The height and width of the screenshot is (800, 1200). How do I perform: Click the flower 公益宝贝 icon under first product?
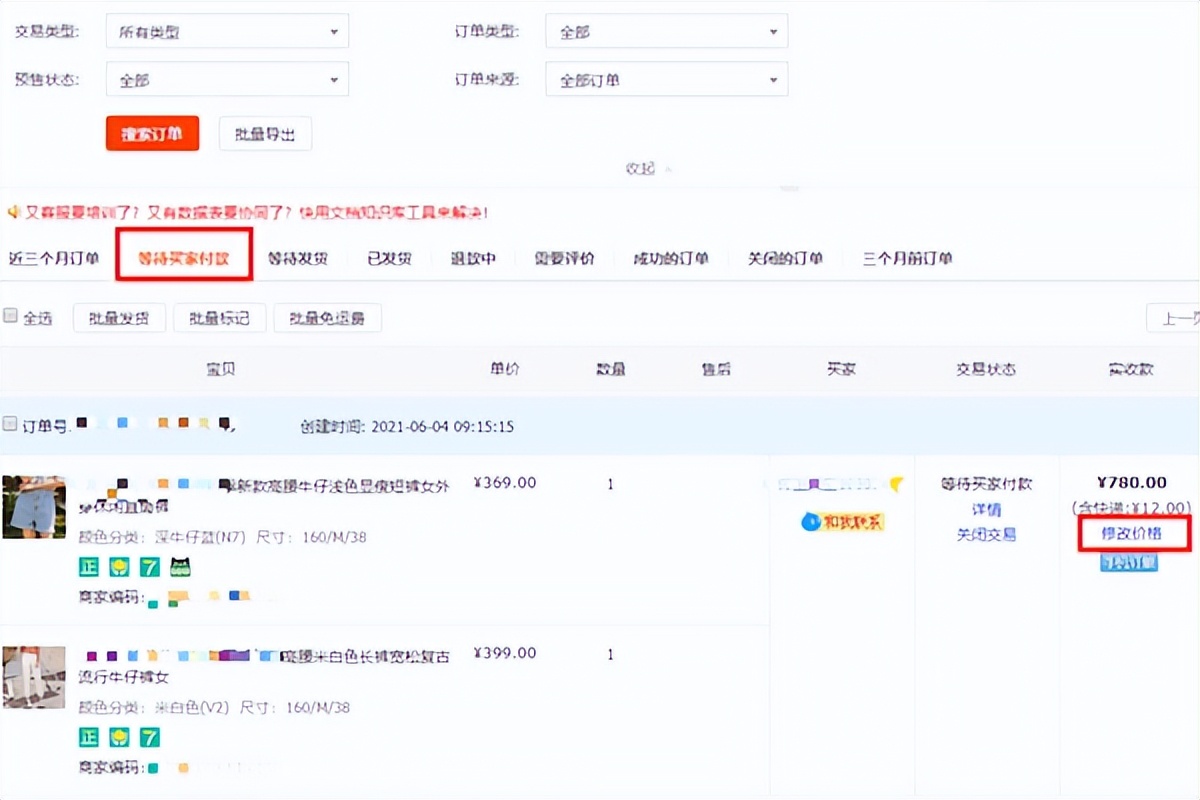pos(117,565)
